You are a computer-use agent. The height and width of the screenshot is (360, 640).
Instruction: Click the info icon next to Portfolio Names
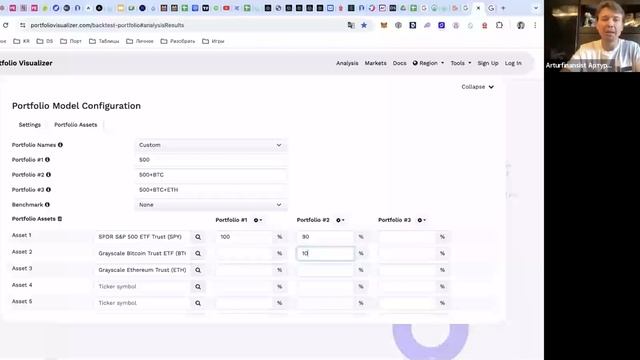point(60,145)
